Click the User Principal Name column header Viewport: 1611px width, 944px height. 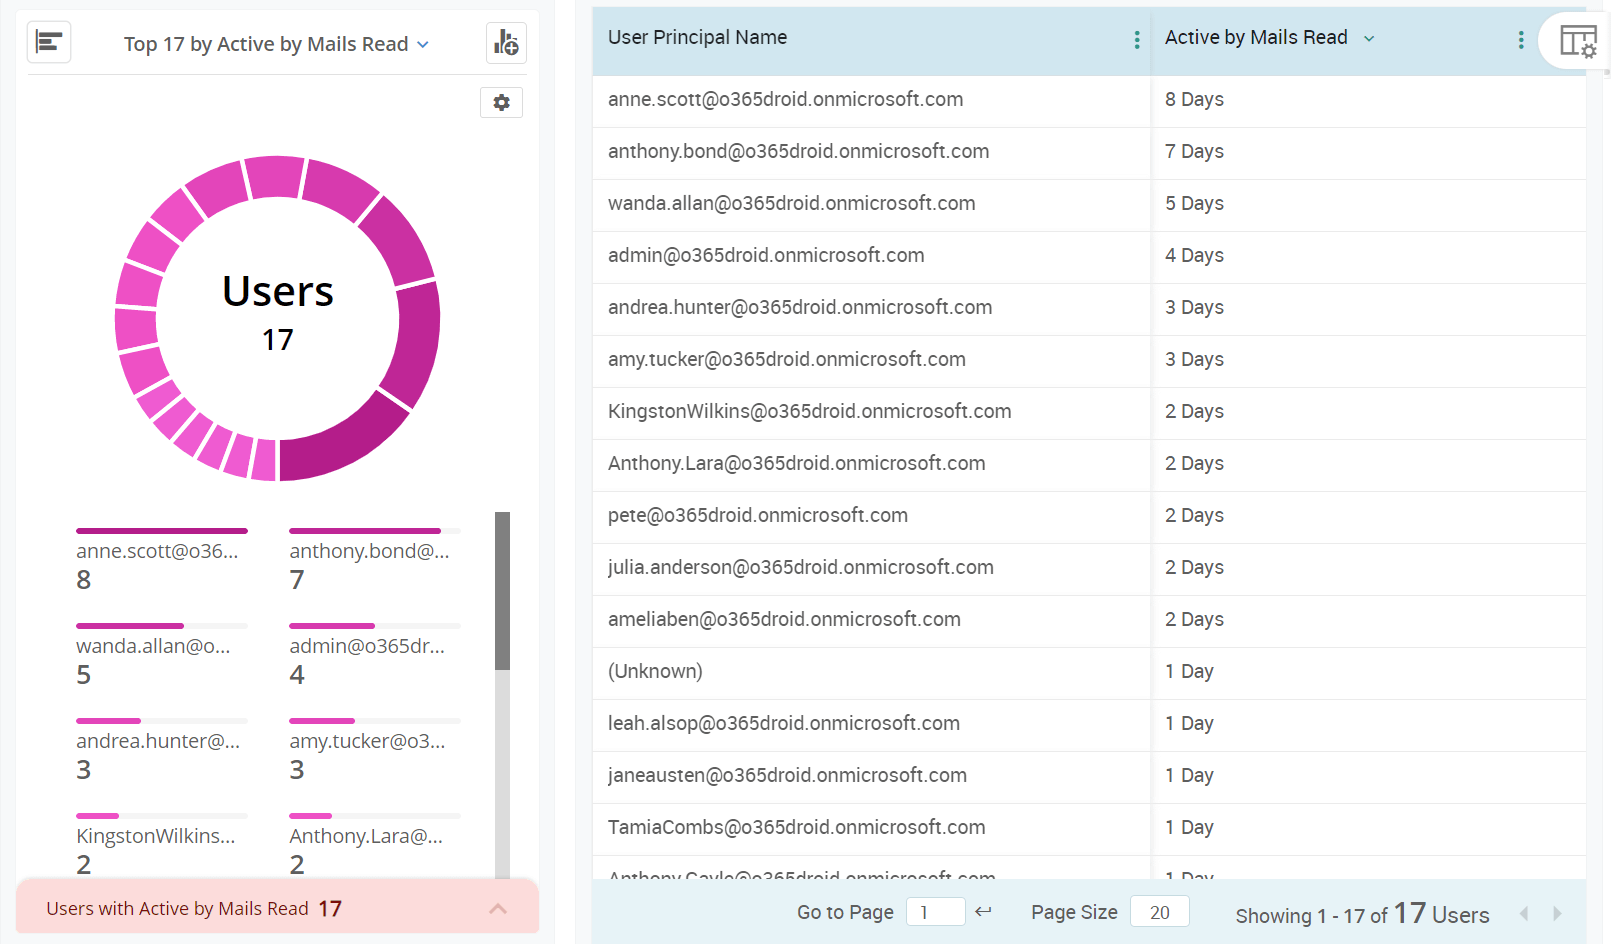pyautogui.click(x=697, y=37)
